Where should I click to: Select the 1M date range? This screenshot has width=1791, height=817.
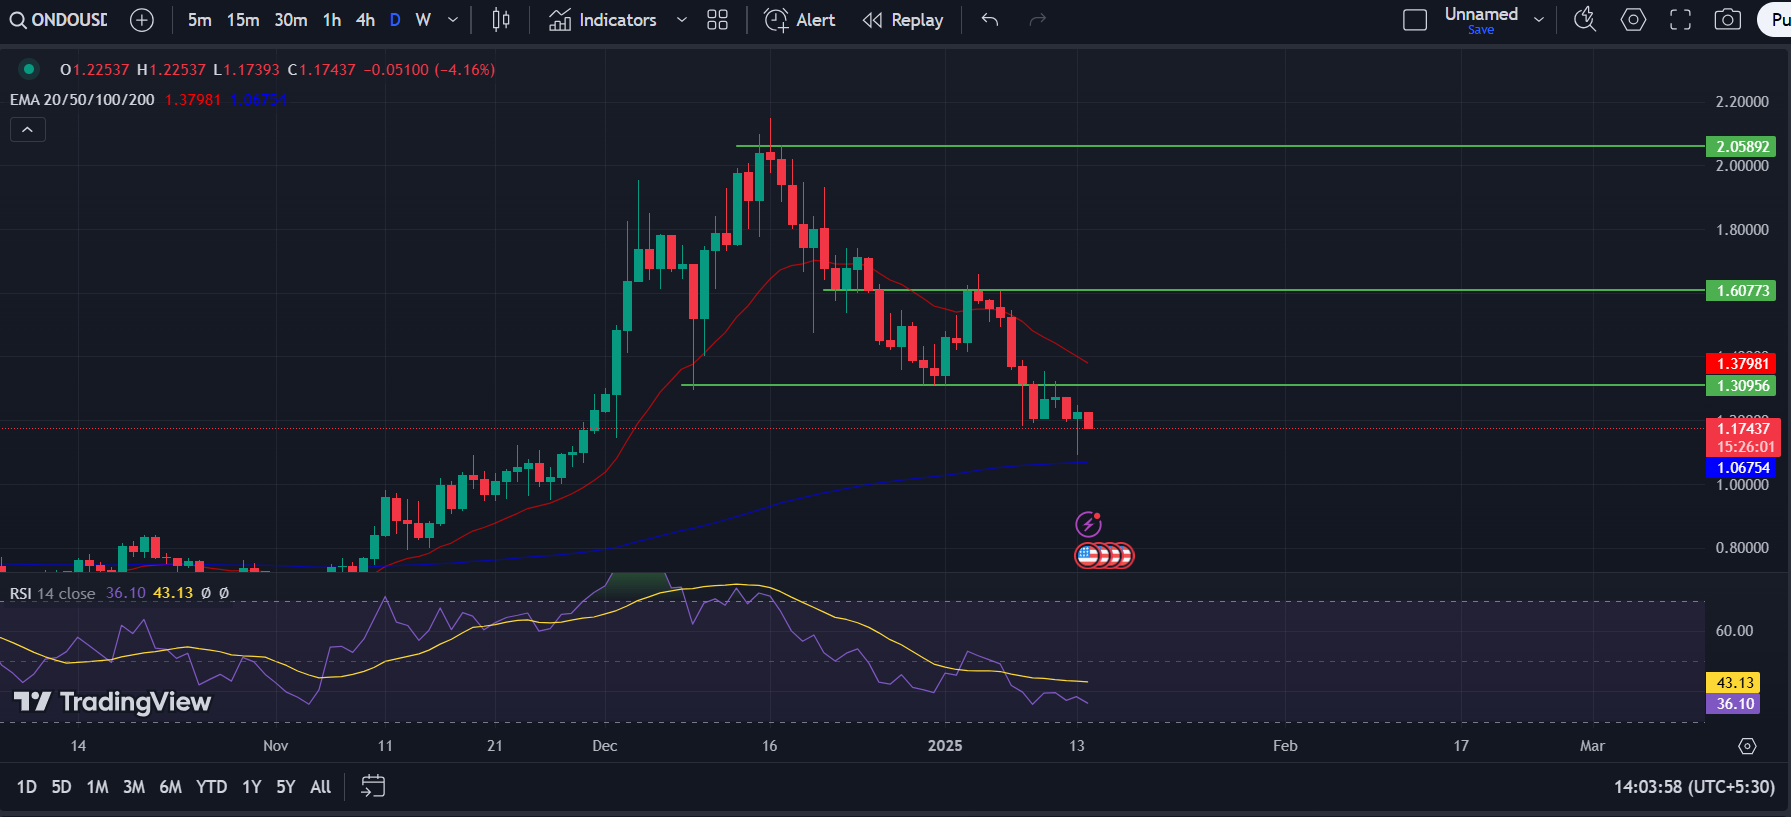point(97,787)
